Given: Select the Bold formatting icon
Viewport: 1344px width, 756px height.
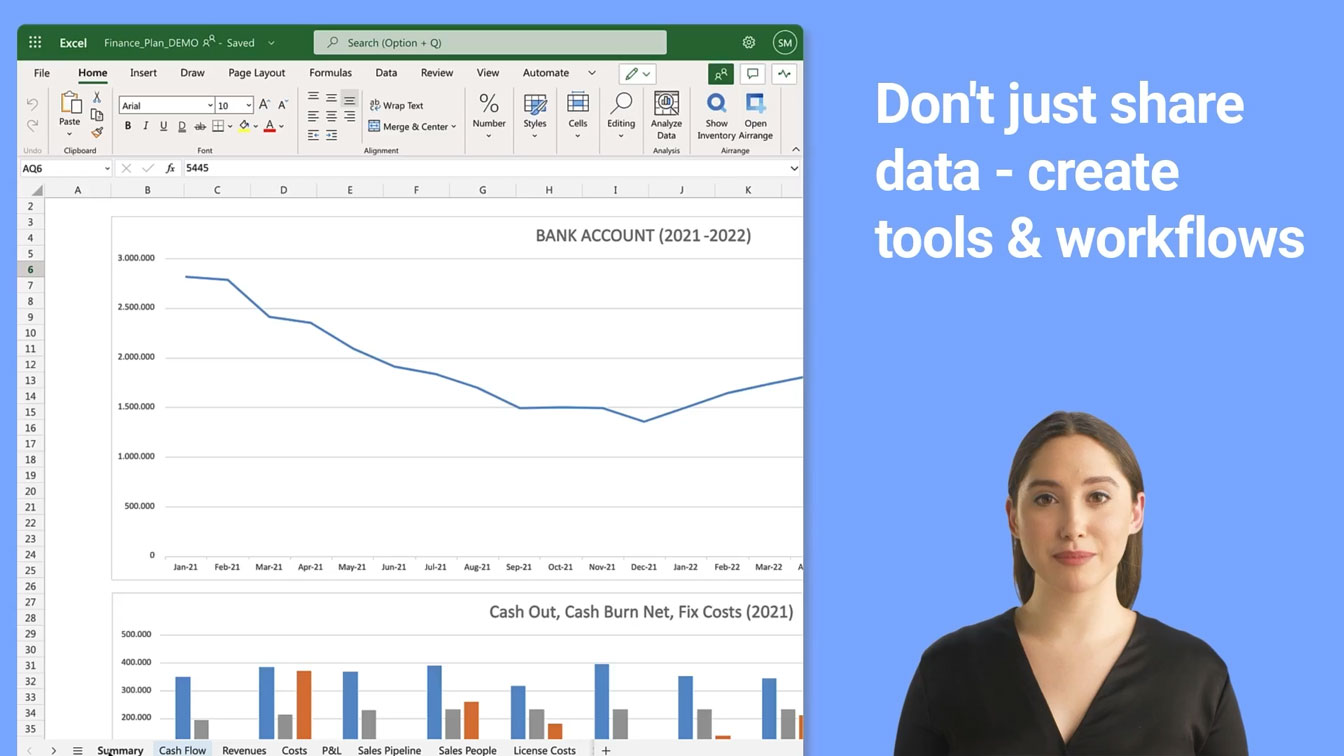Looking at the screenshot, I should click(127, 126).
